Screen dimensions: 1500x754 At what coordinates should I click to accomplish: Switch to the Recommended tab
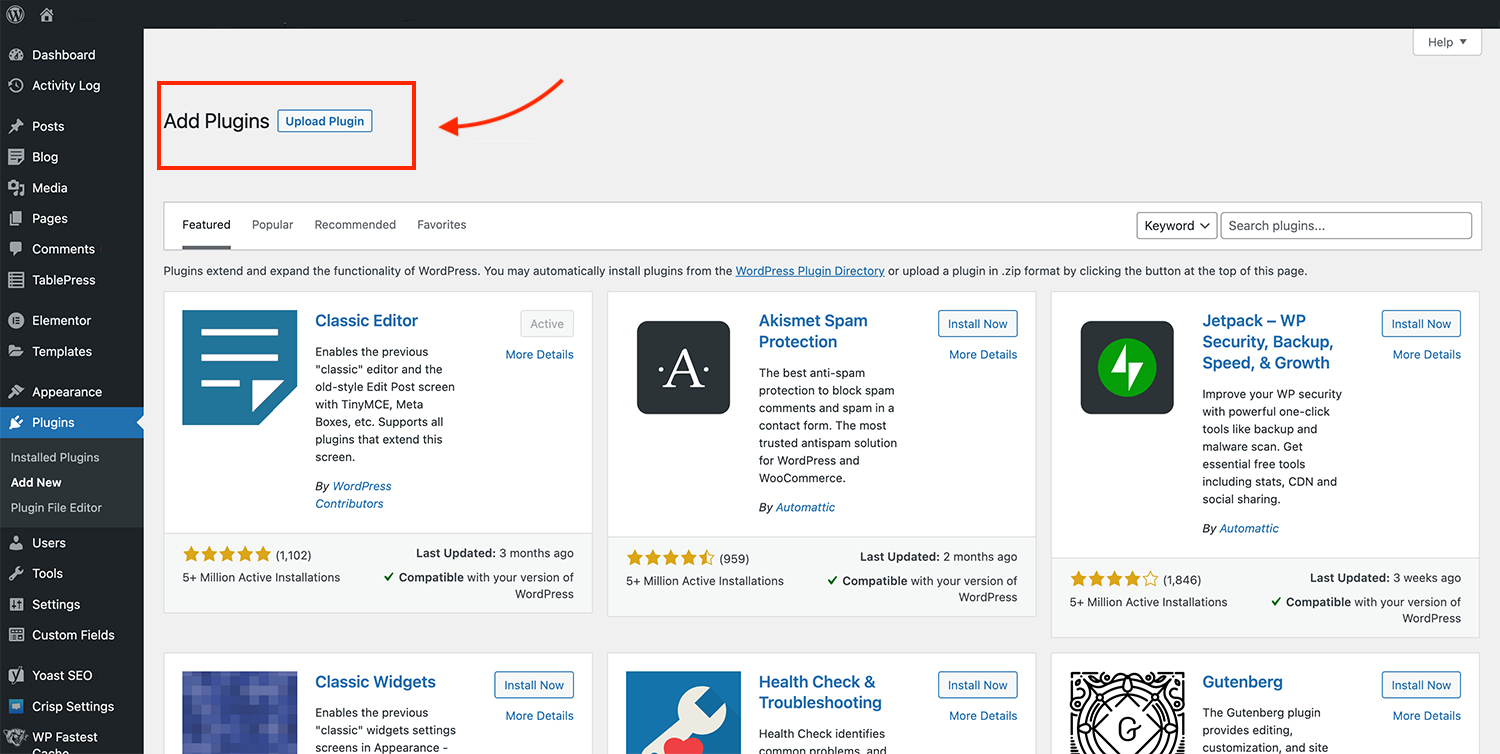click(x=355, y=225)
